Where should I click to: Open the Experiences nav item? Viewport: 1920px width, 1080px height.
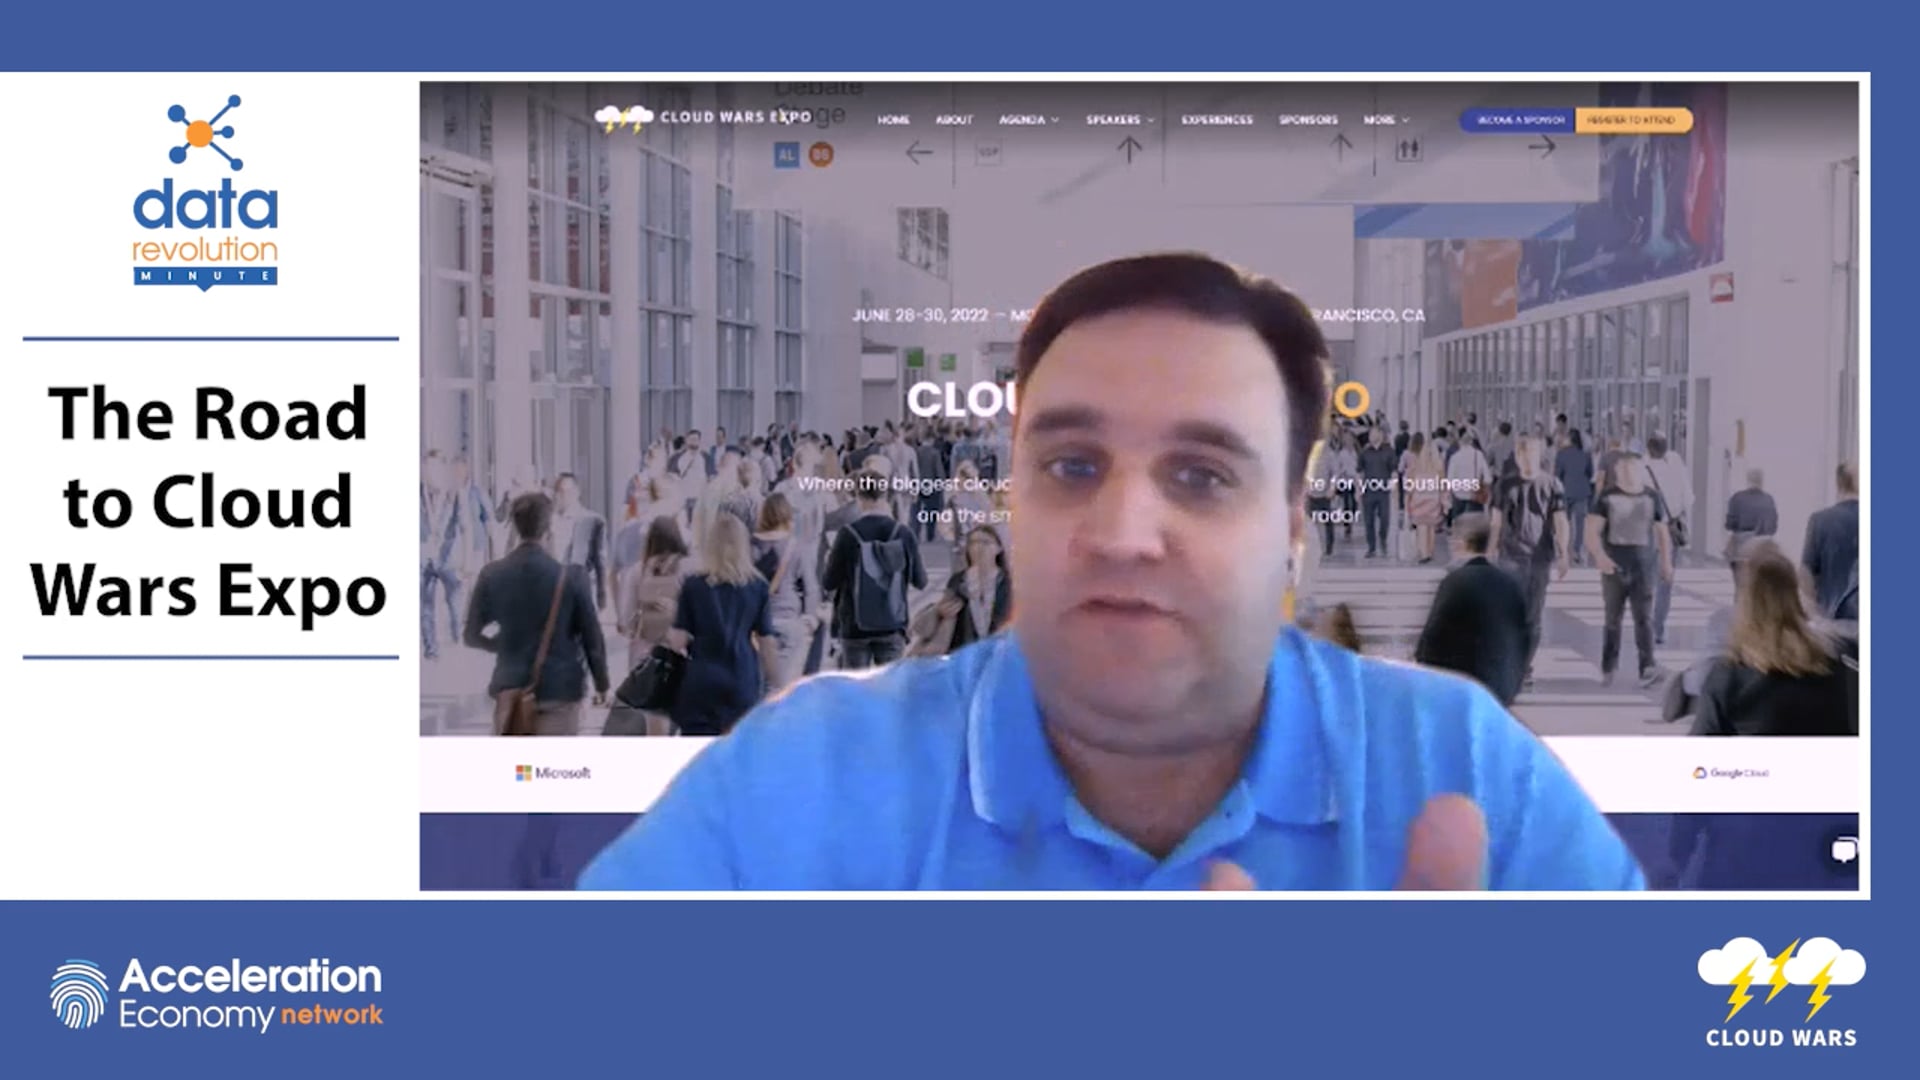(1217, 120)
